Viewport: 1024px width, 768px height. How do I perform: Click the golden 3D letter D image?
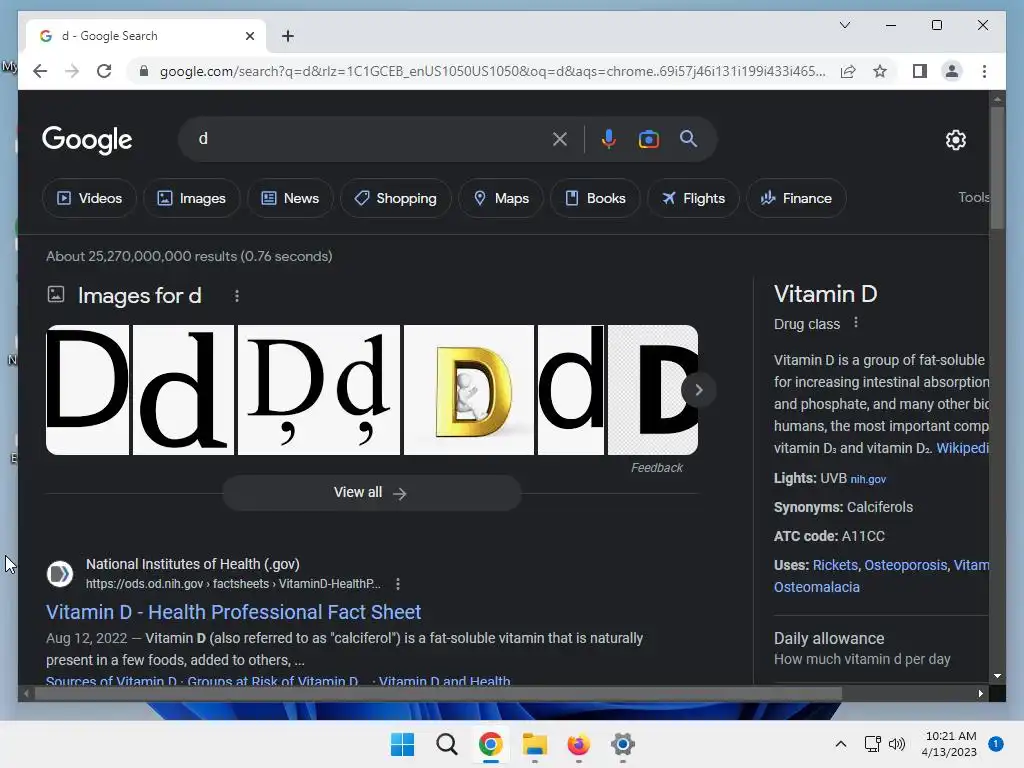[x=469, y=390]
